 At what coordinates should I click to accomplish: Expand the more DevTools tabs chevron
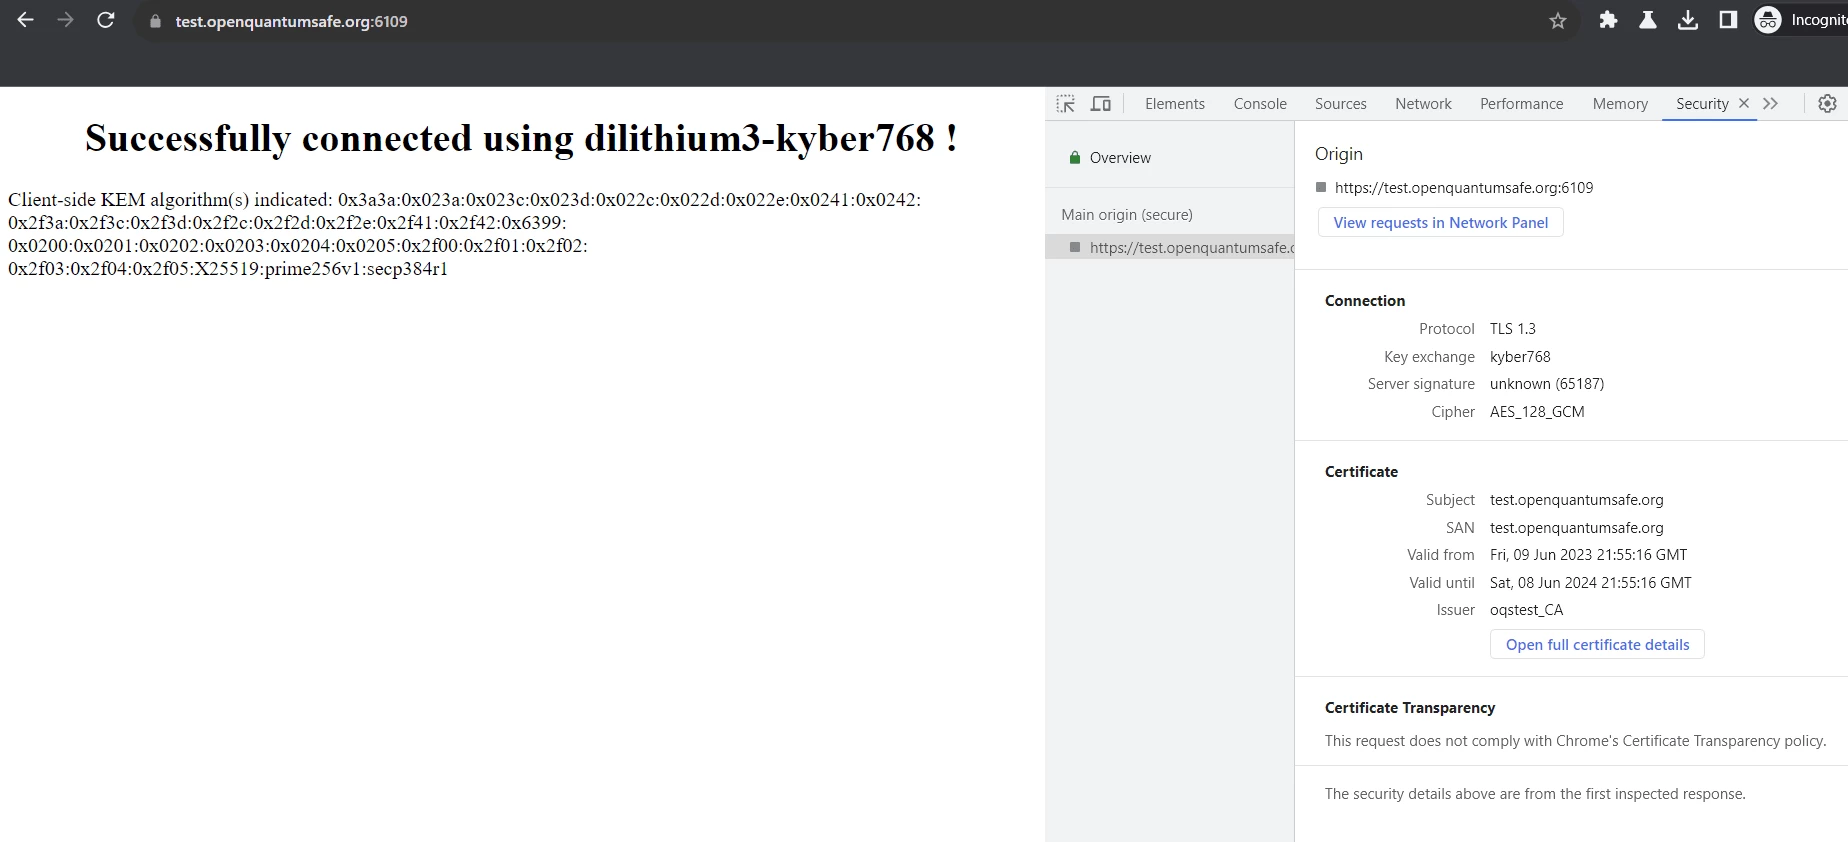(1771, 104)
